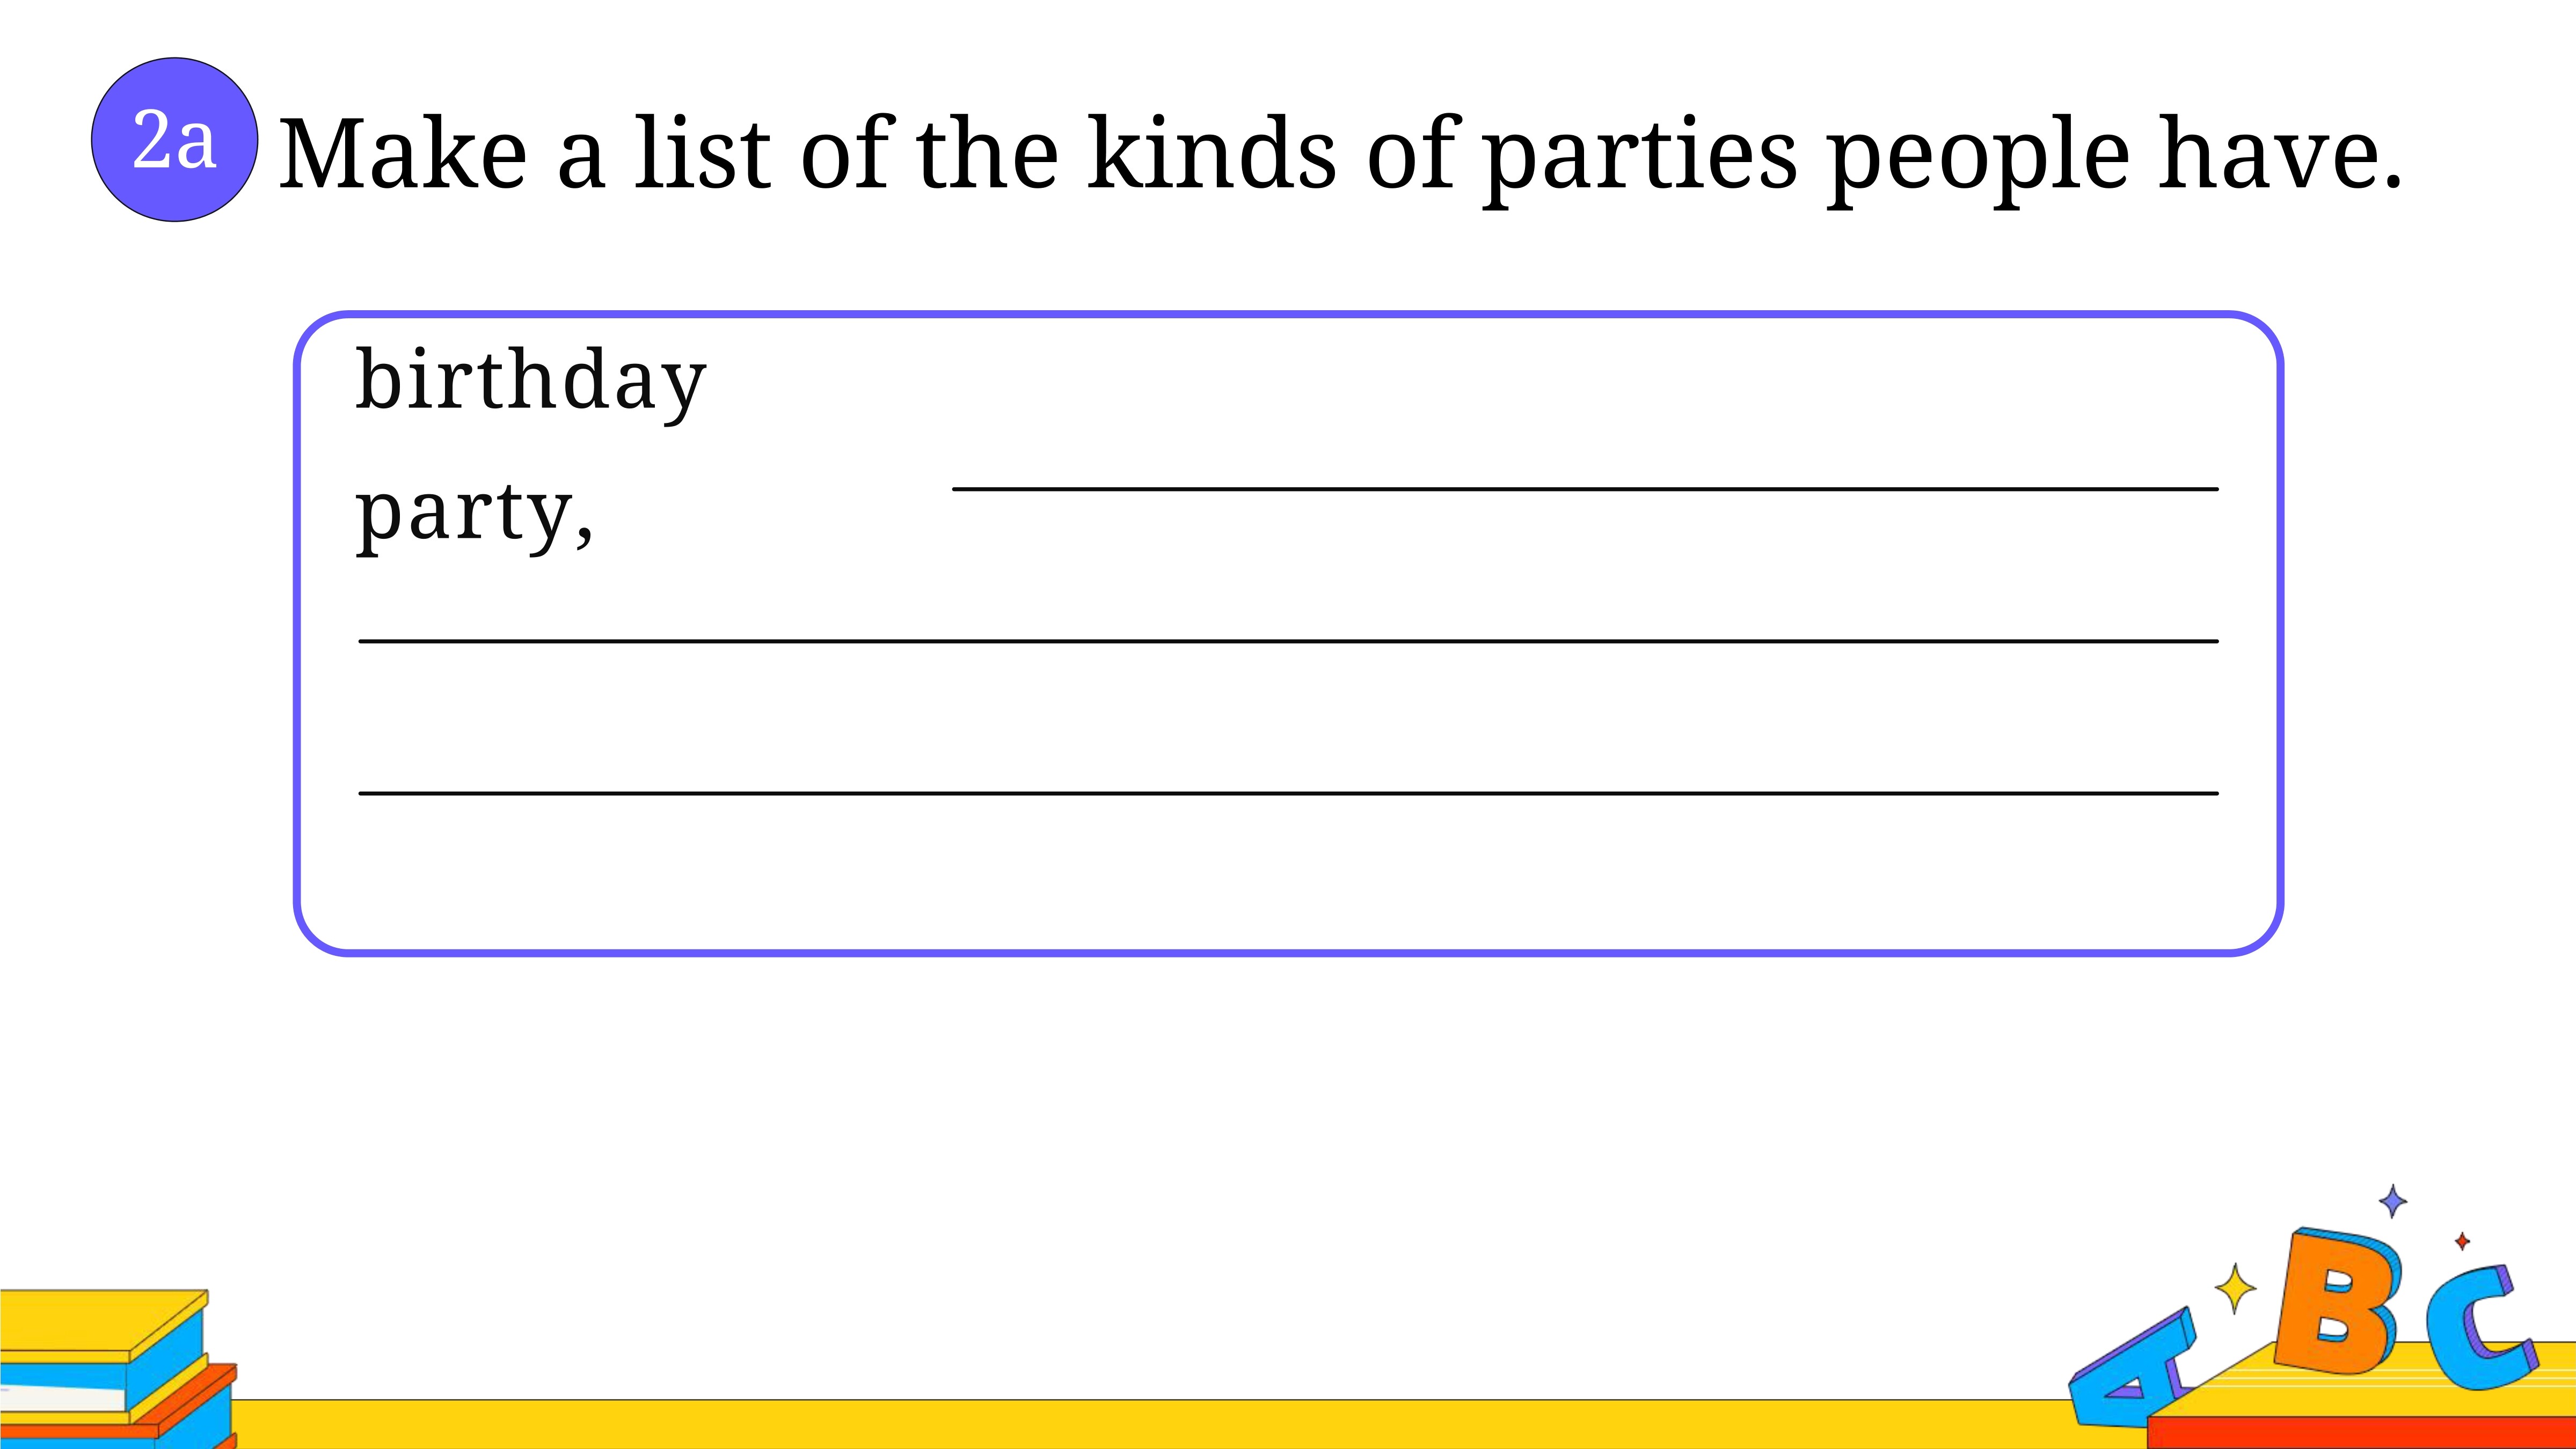Screen dimensions: 2576x1449
Task: Click the yellow sparkle star
Action: [2235, 1289]
